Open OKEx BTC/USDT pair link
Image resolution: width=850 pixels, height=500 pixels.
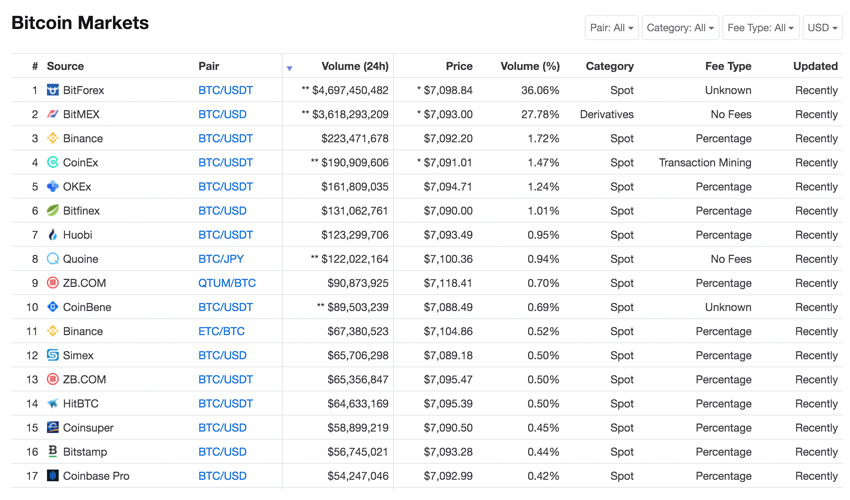tap(226, 187)
